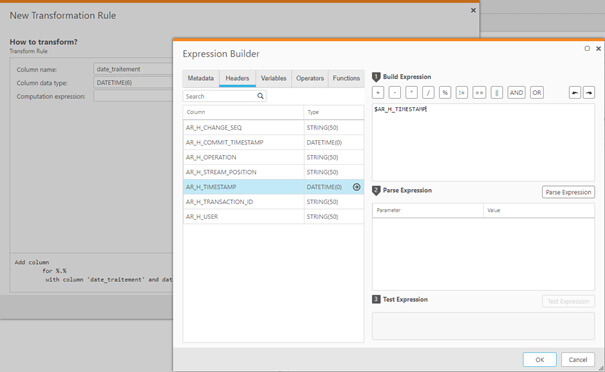Insert the minus operator button
This screenshot has height=372, width=605.
[x=394, y=93]
